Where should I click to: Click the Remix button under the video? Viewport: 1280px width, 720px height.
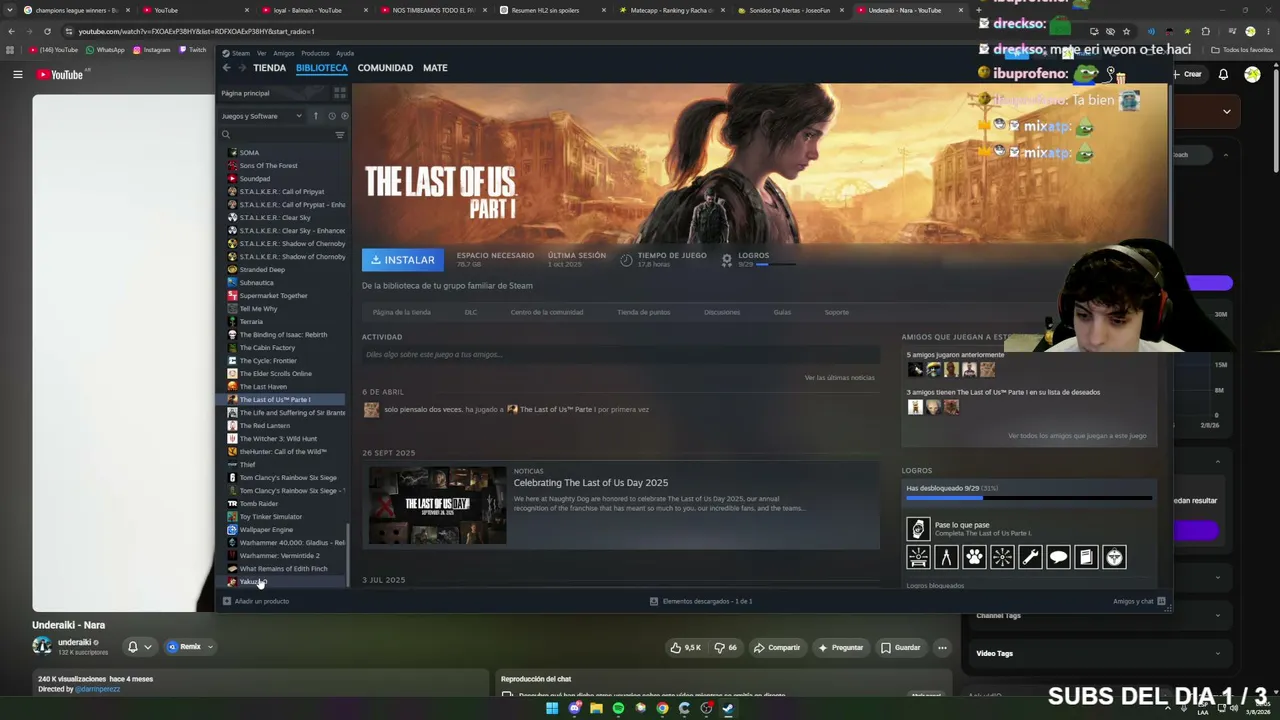(x=191, y=647)
